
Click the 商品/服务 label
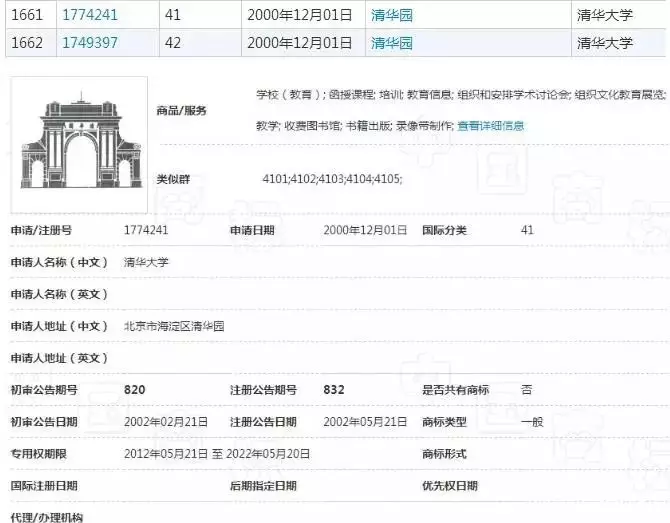182,111
